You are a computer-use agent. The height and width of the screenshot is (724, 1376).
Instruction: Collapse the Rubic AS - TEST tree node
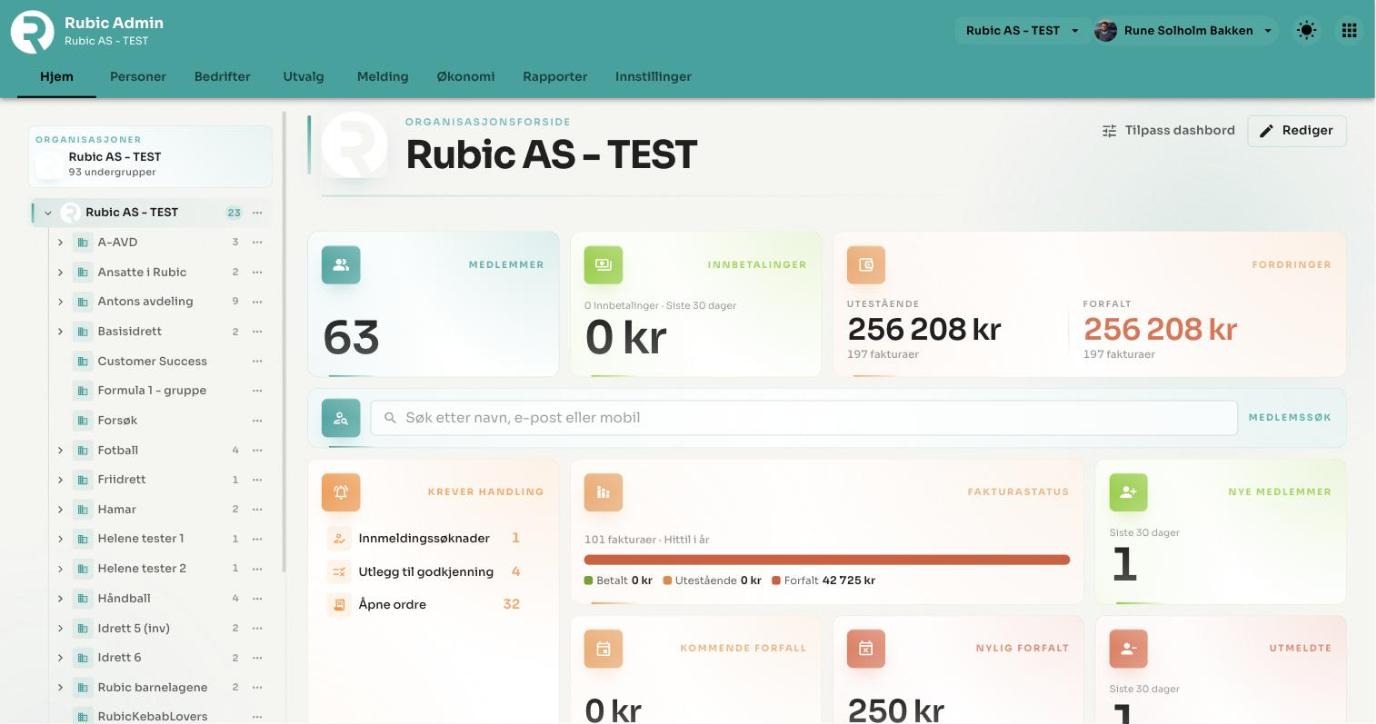coord(47,213)
